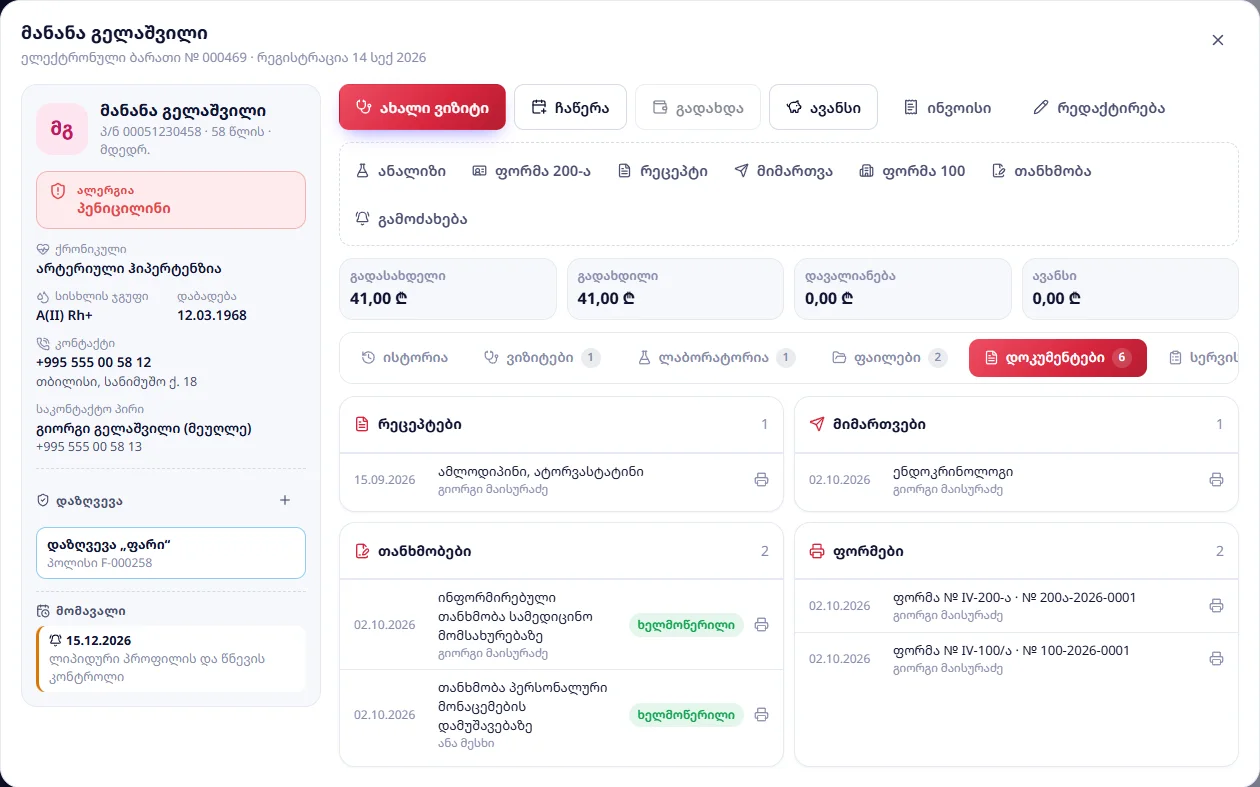Close the patient card dialog
Image resolution: width=1260 pixels, height=787 pixels.
[1218, 40]
